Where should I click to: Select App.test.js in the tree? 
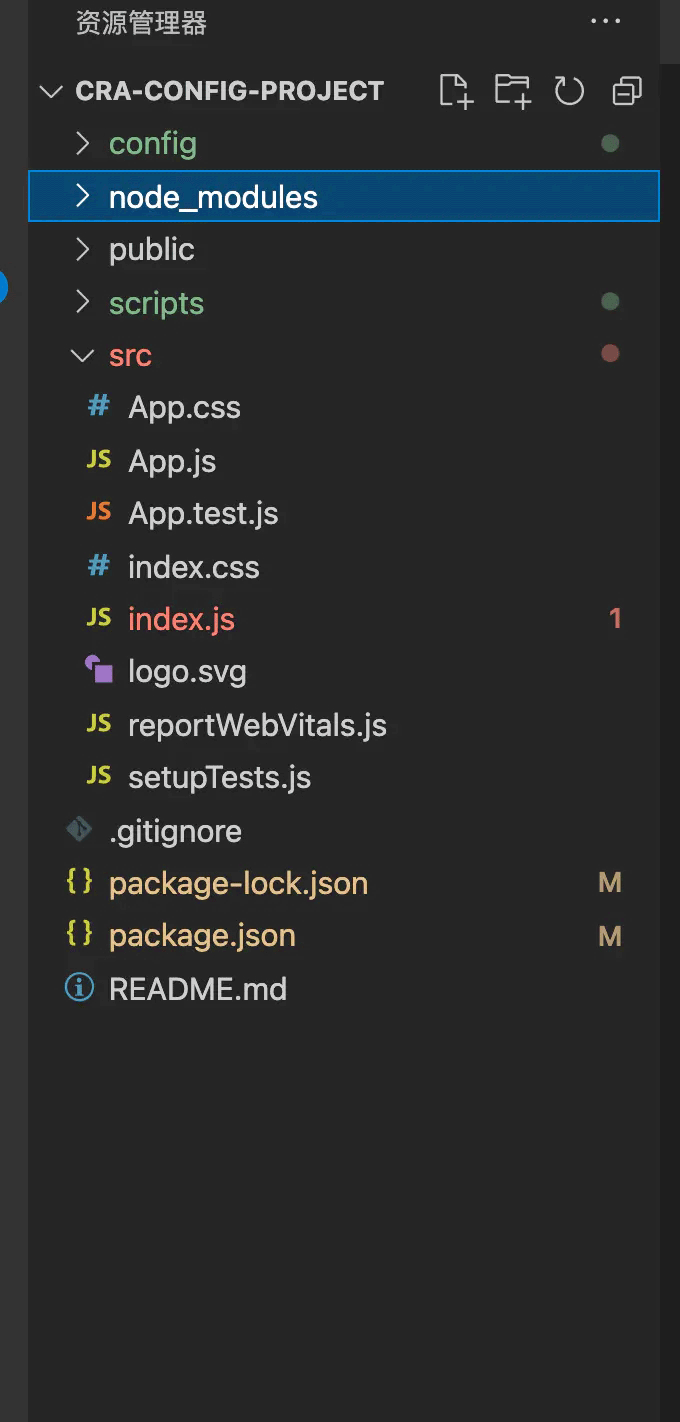tap(203, 514)
